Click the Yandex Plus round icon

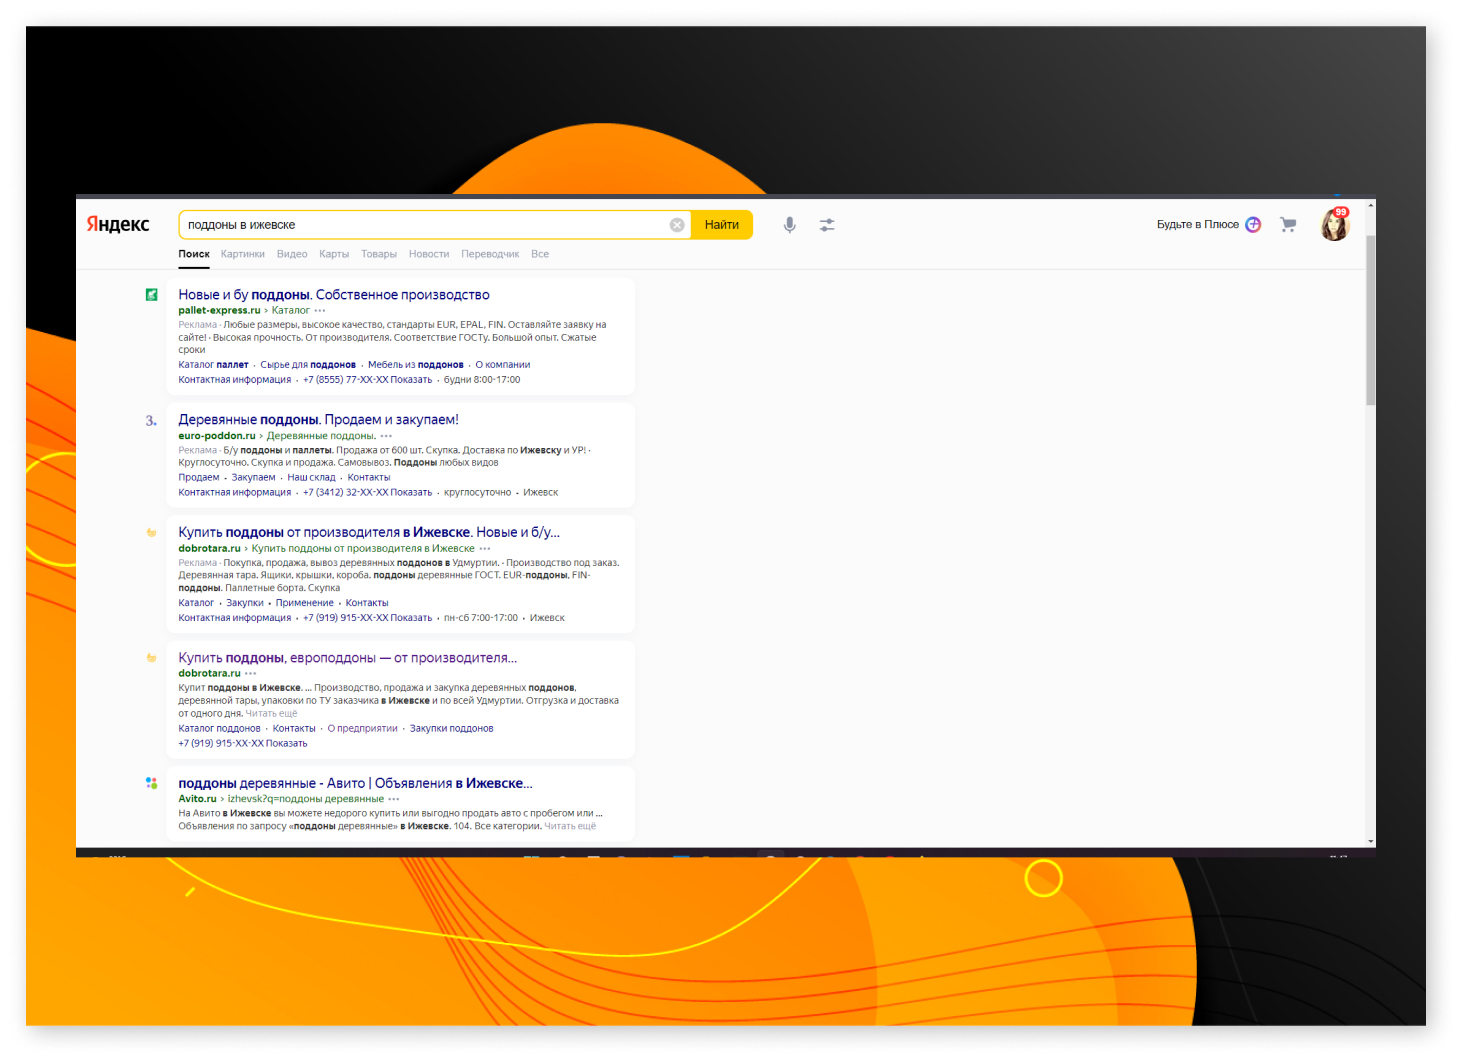click(1253, 225)
